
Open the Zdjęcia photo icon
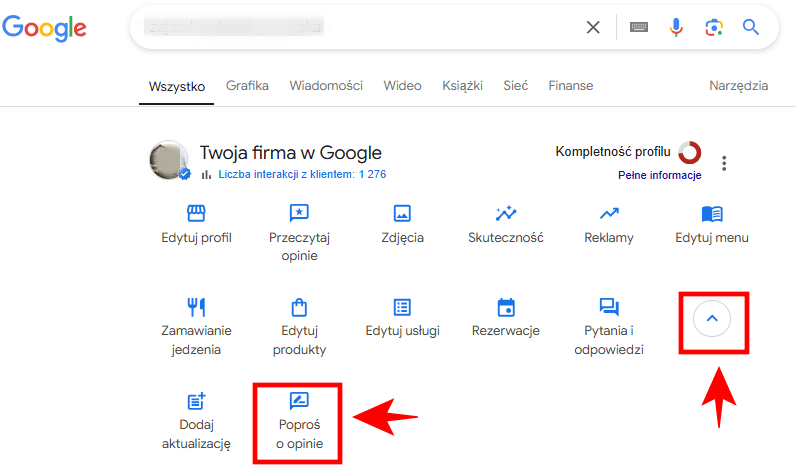[402, 213]
